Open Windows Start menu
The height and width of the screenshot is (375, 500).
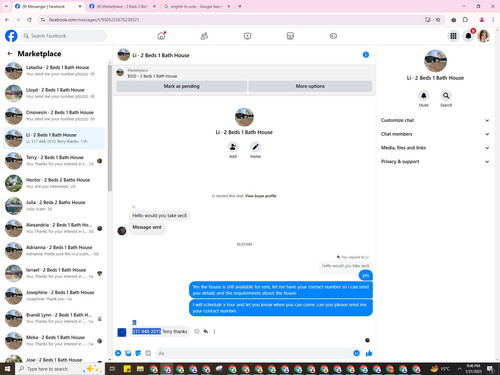[7, 369]
